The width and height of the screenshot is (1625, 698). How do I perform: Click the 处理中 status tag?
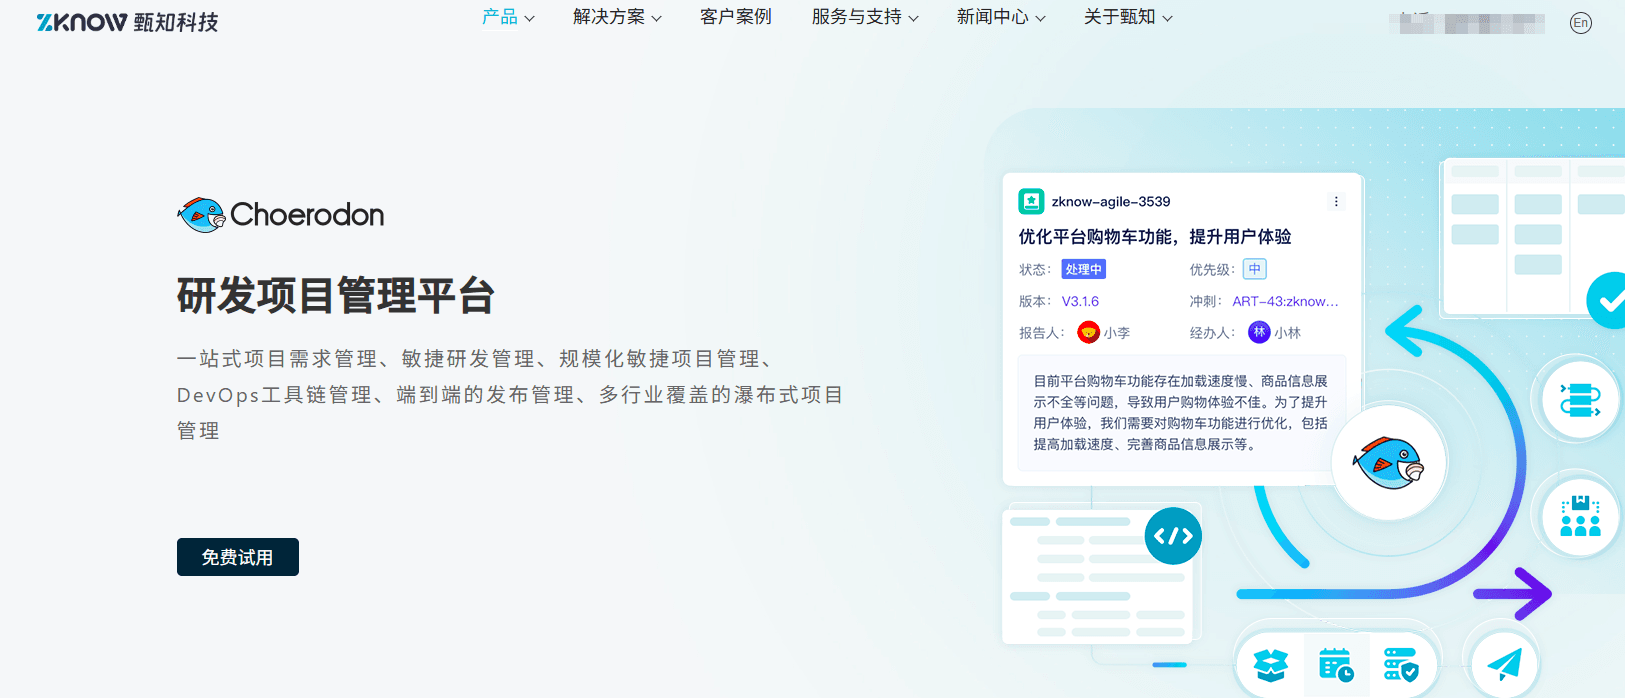1084,269
